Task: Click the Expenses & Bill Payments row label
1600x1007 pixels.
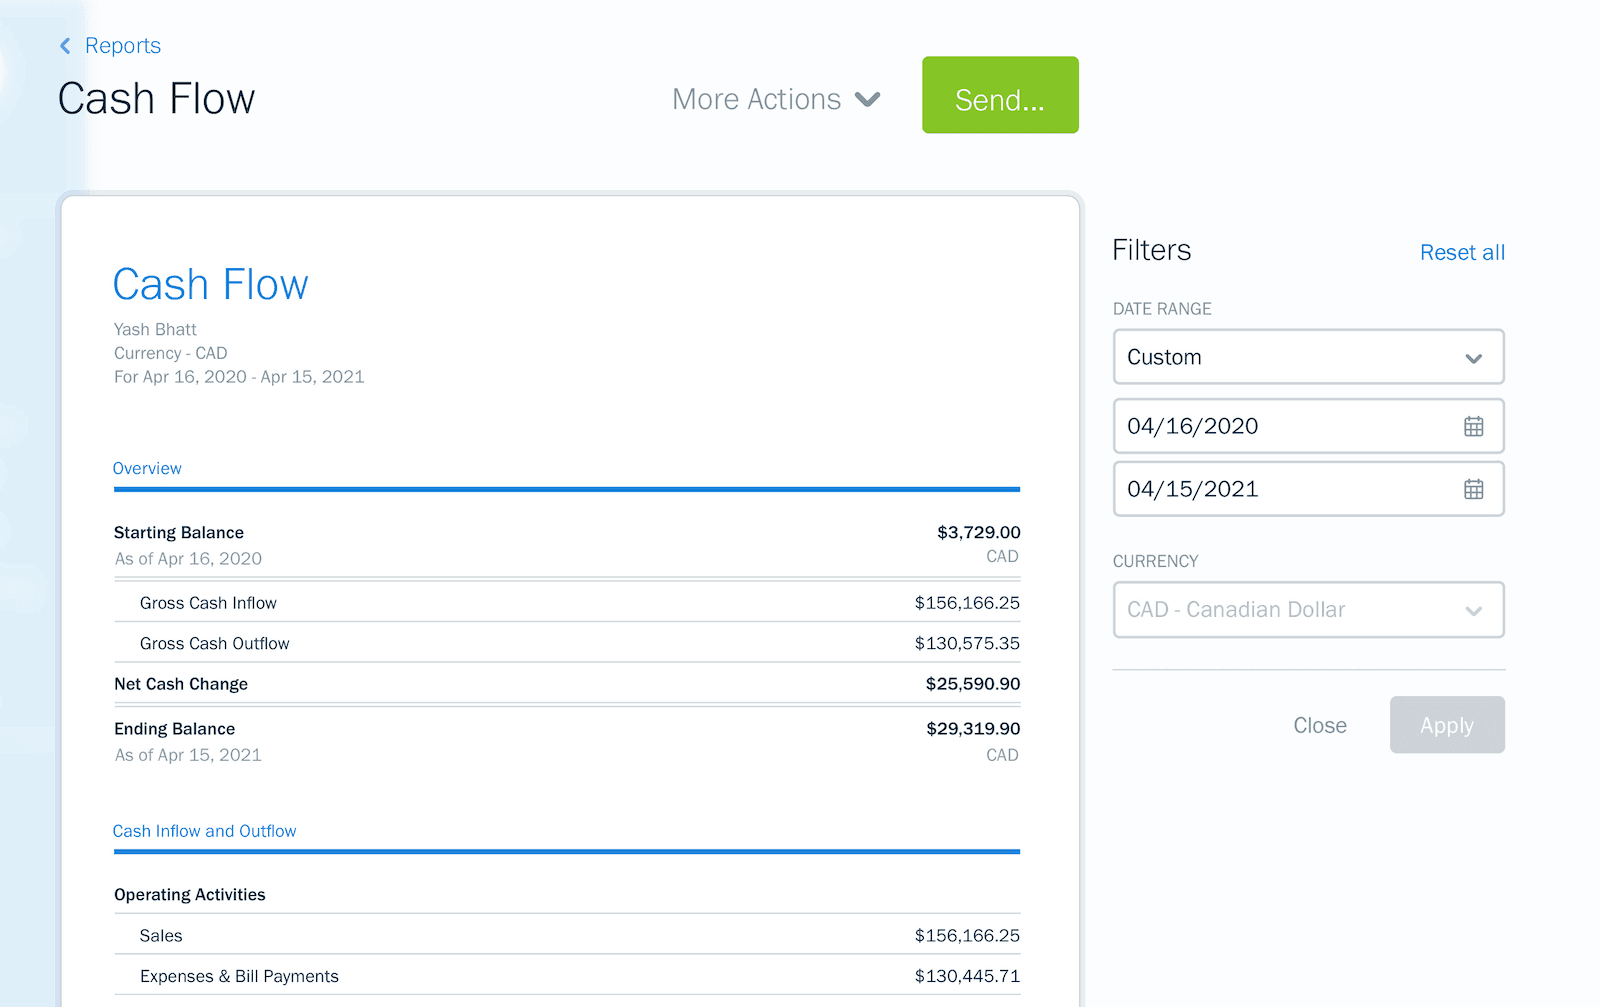Action: (x=239, y=976)
